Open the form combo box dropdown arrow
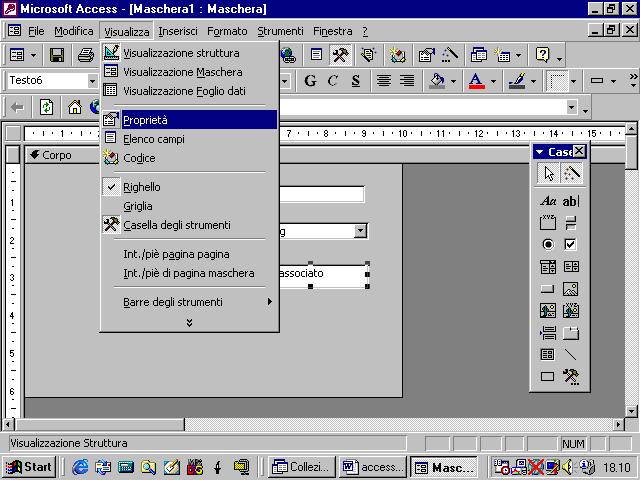 (x=360, y=231)
